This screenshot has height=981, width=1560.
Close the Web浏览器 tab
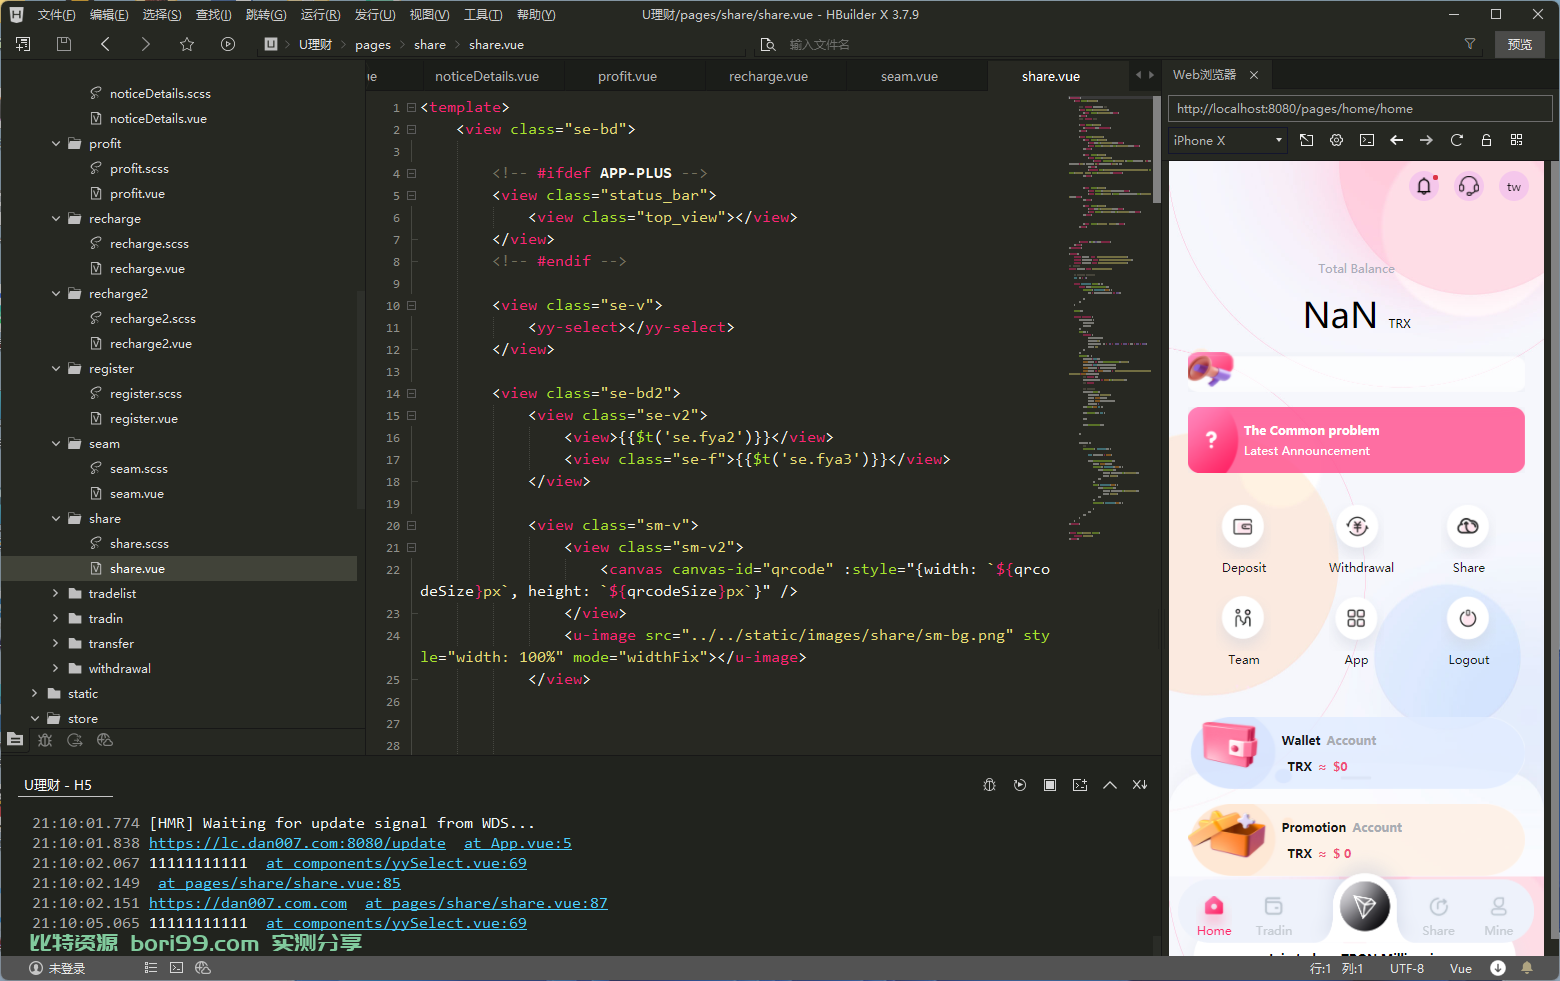[x=1253, y=75]
